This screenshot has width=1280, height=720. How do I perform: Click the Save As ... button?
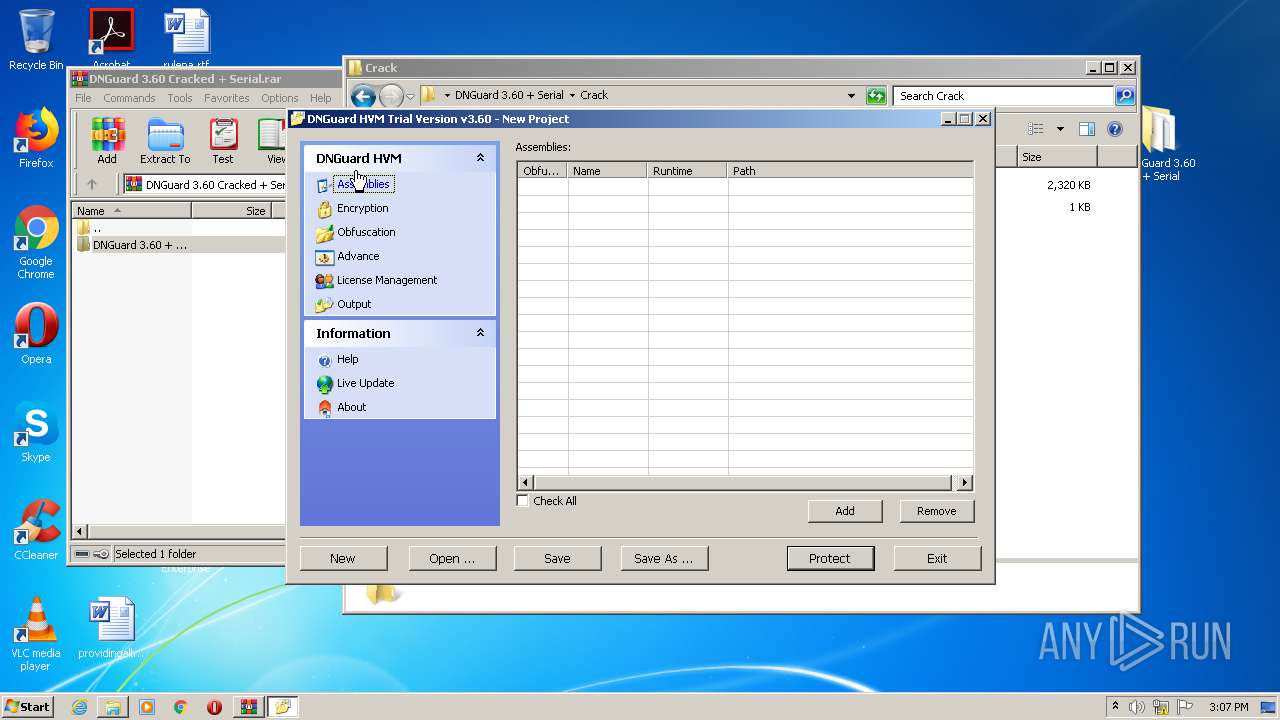coord(664,558)
